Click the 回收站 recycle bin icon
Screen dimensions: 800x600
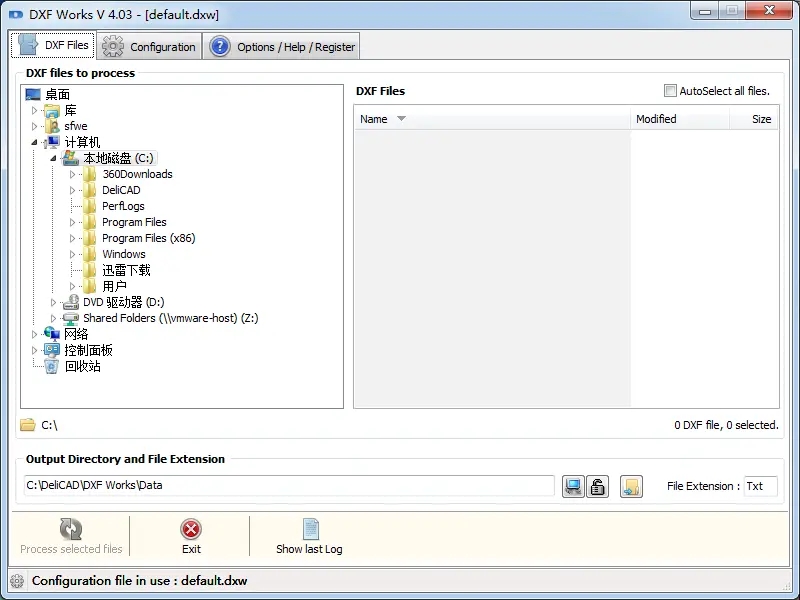pos(52,366)
